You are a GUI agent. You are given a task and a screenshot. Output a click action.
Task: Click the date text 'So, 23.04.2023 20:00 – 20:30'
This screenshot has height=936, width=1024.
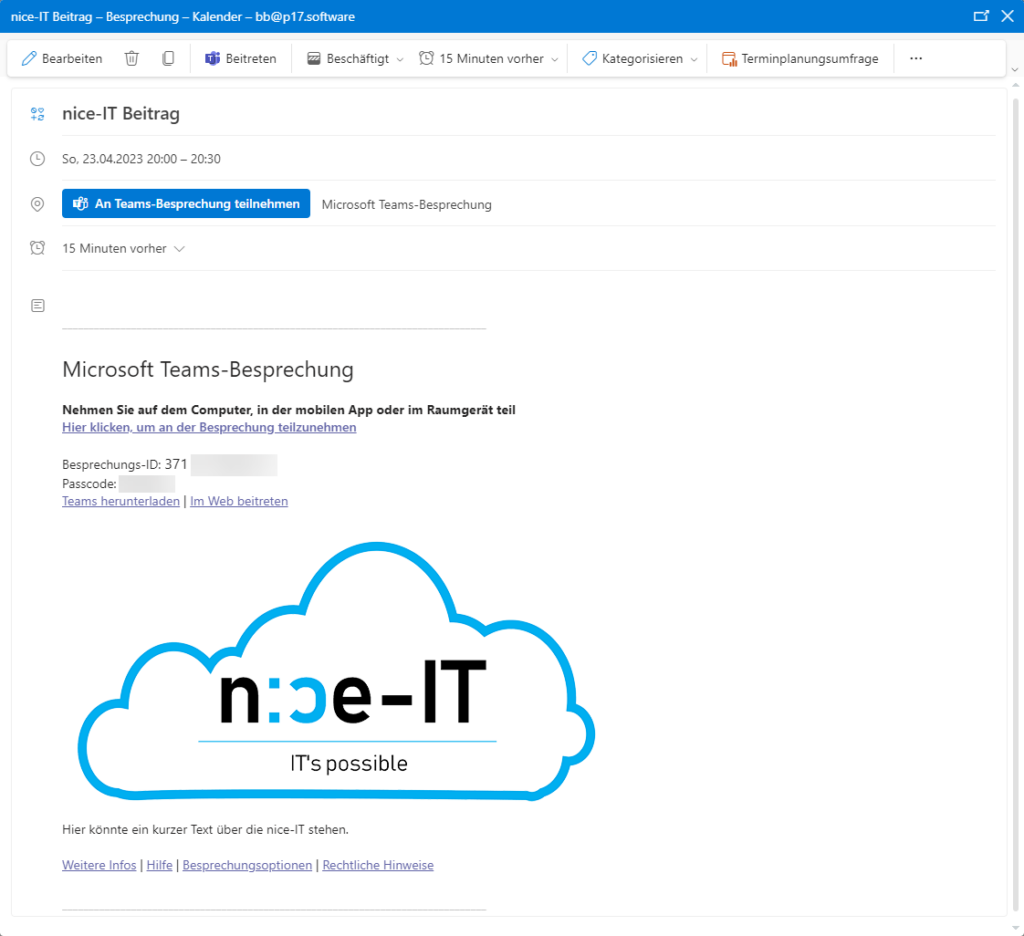(141, 159)
